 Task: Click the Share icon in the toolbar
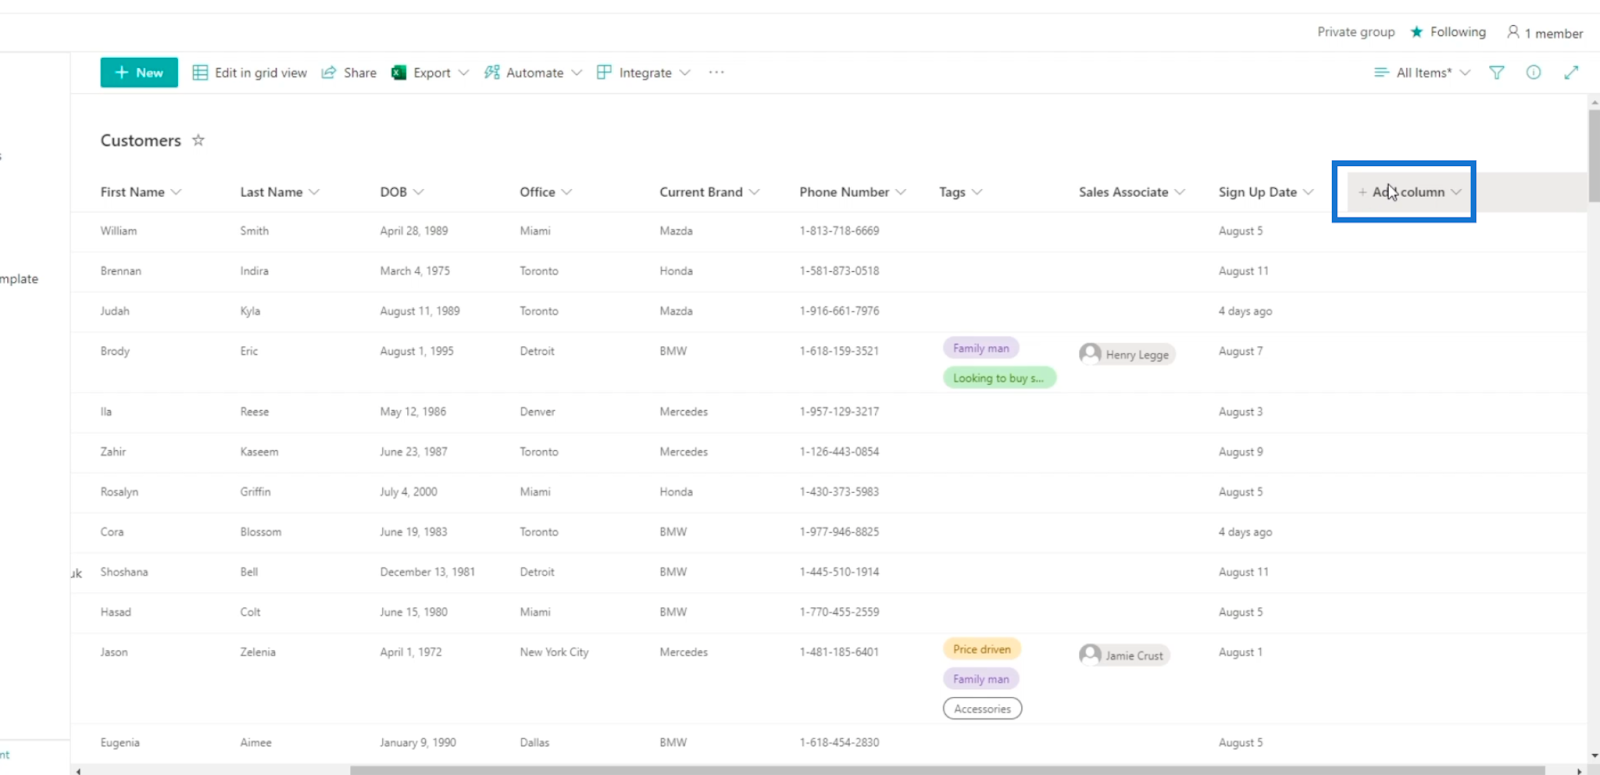coord(328,73)
